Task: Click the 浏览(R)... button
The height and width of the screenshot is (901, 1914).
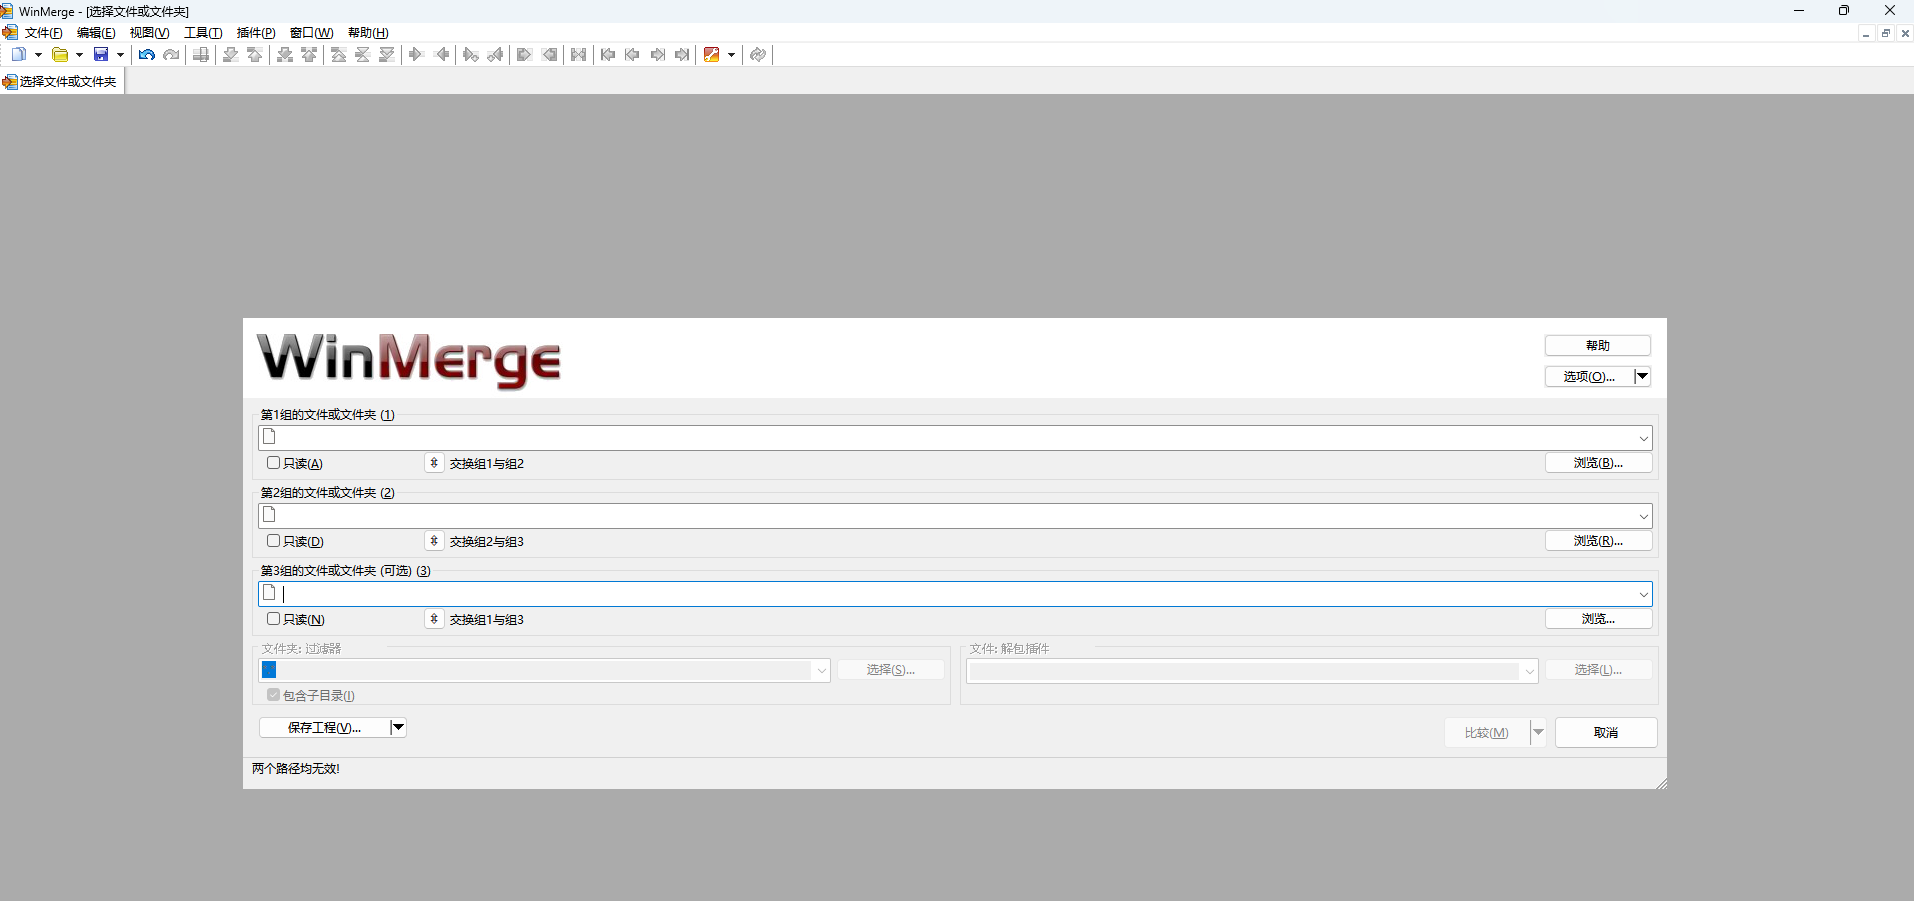Action: 1598,541
